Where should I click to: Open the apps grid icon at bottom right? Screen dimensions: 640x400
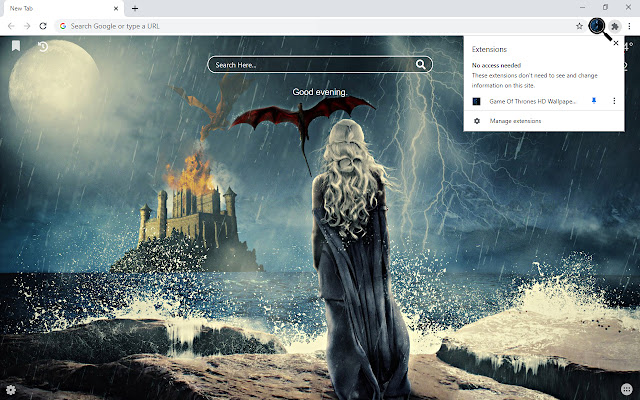click(626, 389)
